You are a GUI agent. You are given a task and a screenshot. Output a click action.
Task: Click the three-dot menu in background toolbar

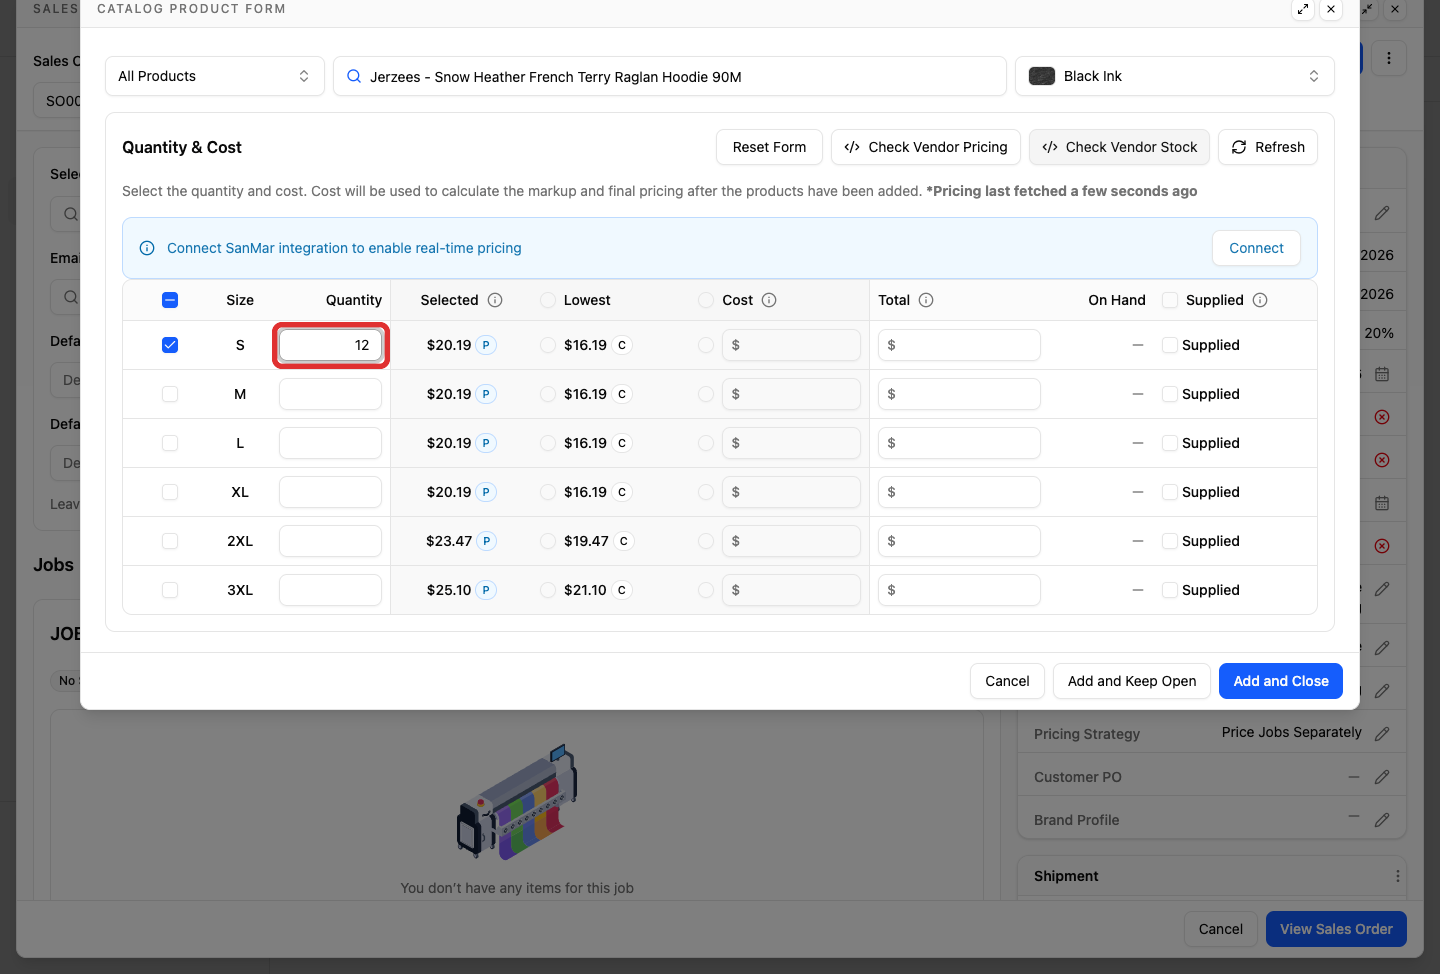click(x=1389, y=58)
